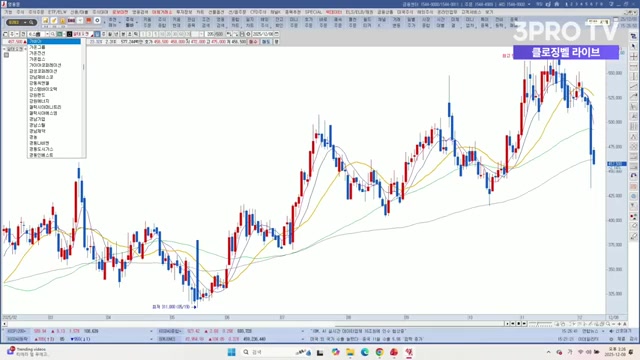
Task: Click the blue highlighted chart type button
Action: coord(97,34)
